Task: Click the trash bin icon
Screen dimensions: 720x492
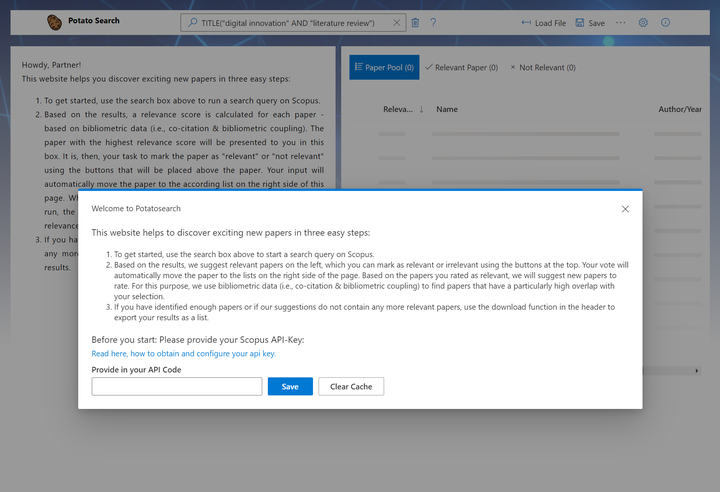Action: point(415,22)
